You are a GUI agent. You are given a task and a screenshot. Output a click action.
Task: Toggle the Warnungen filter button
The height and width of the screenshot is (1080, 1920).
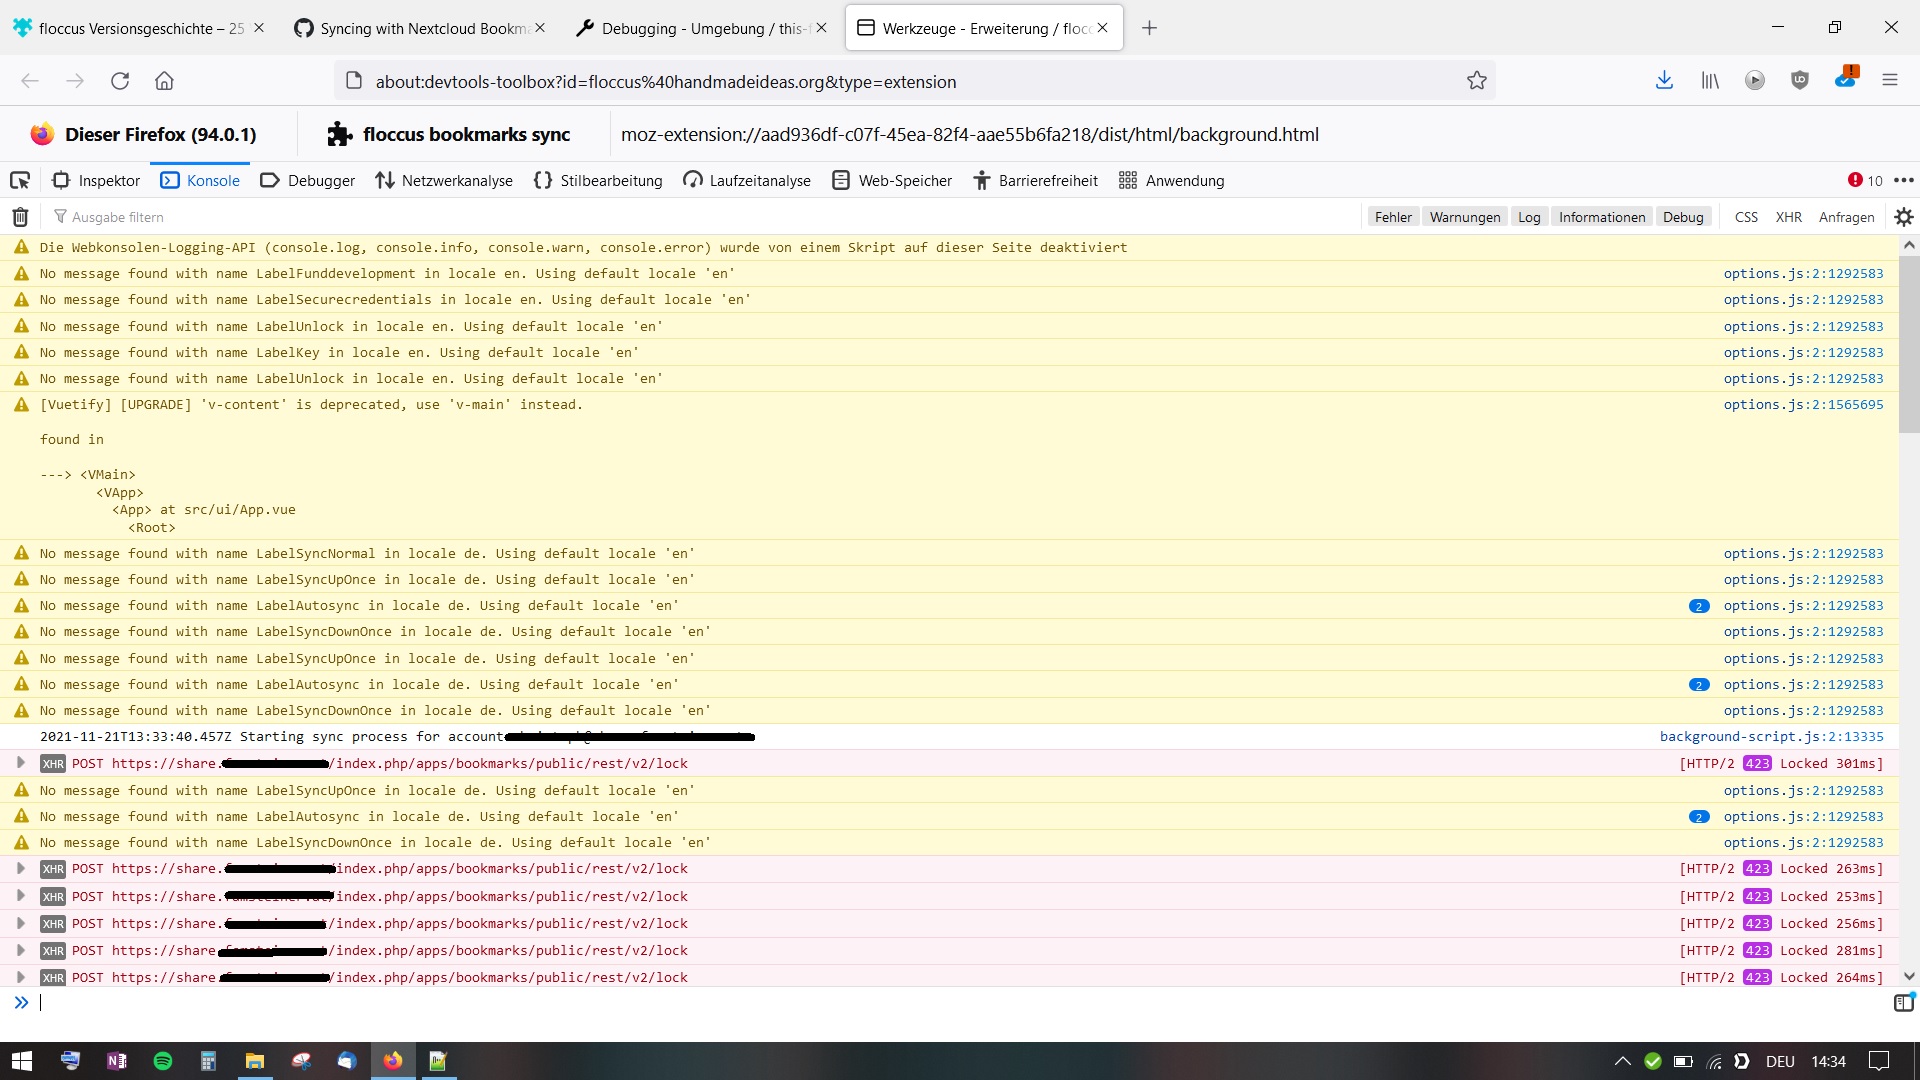point(1464,217)
